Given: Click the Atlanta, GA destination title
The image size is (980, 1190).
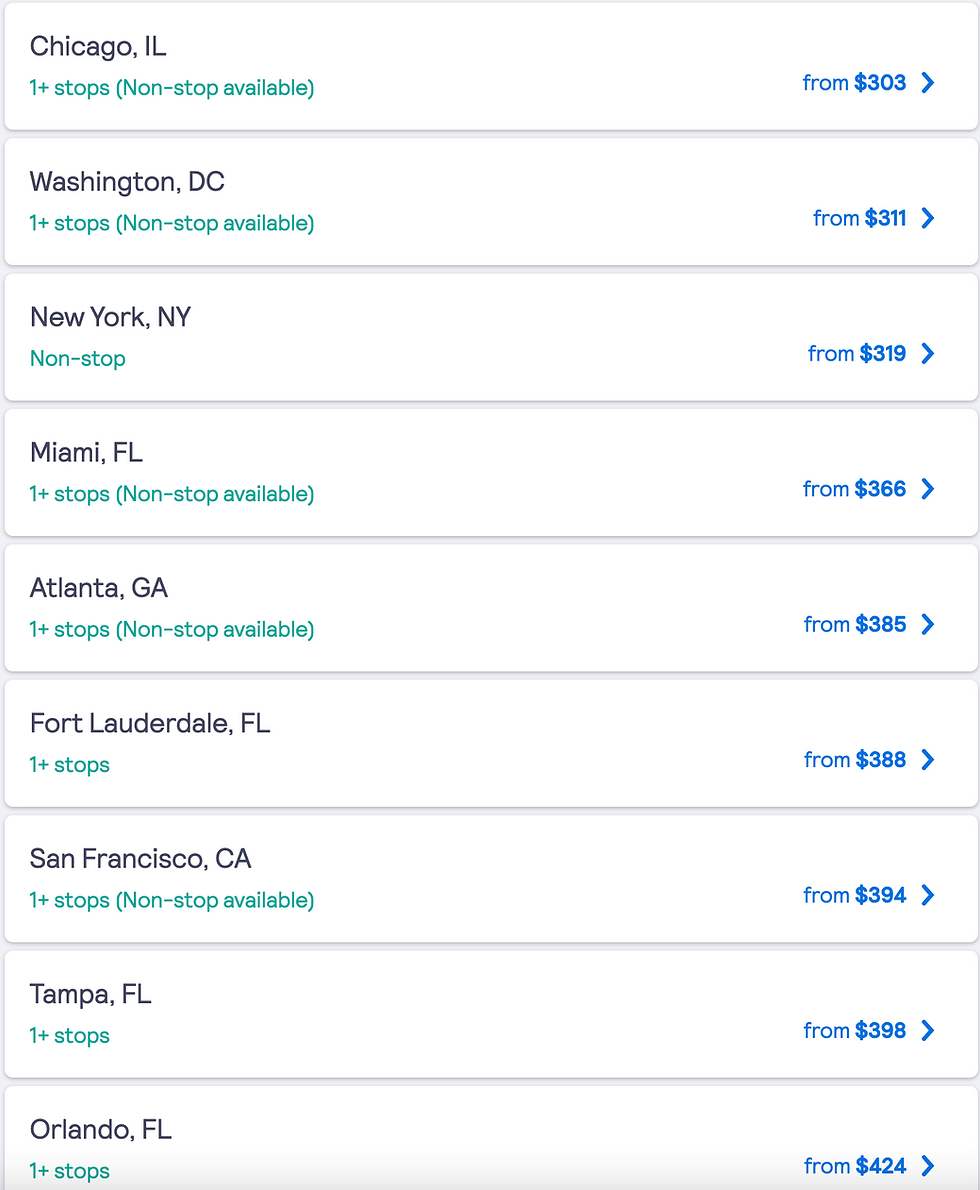Looking at the screenshot, I should pos(99,588).
